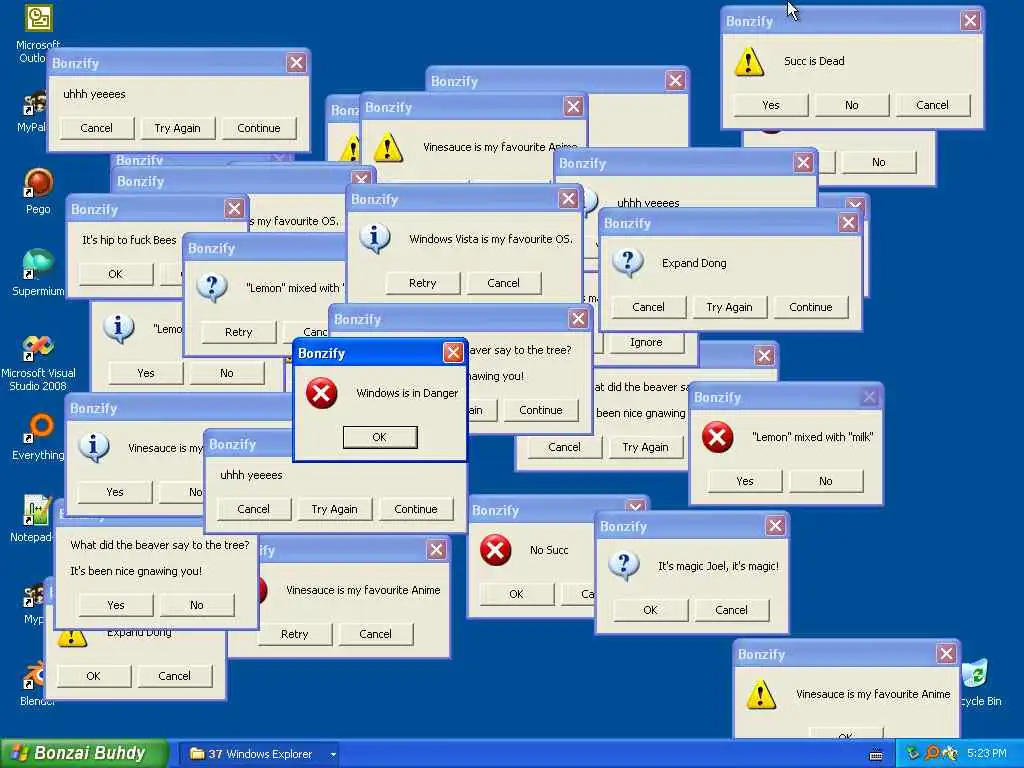1024x768 pixels.
Task: Click the orange magnifier Everything tray icon
Action: [x=932, y=753]
